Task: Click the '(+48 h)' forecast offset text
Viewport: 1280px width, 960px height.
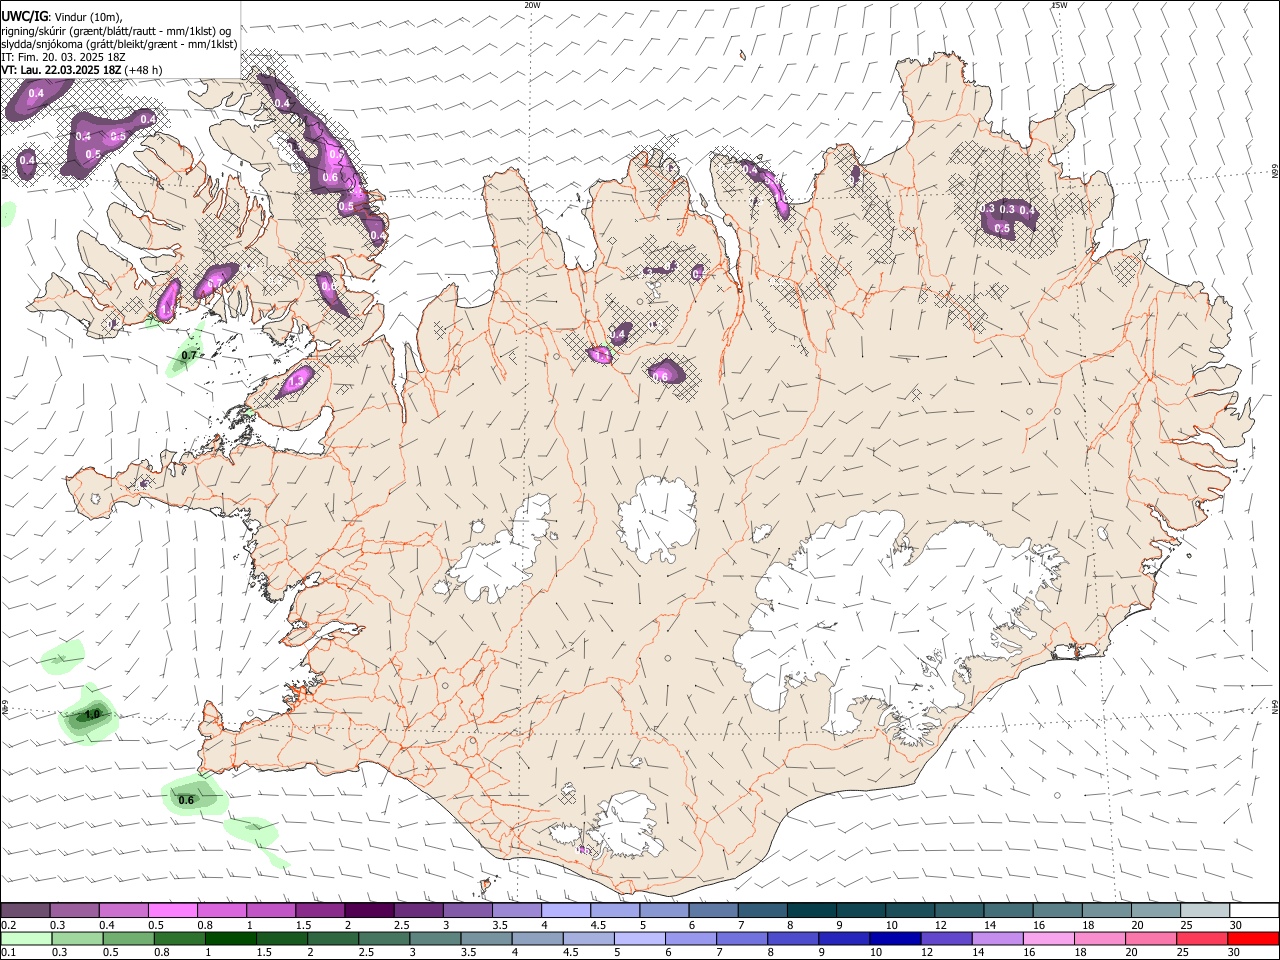Action: pyautogui.click(x=143, y=70)
